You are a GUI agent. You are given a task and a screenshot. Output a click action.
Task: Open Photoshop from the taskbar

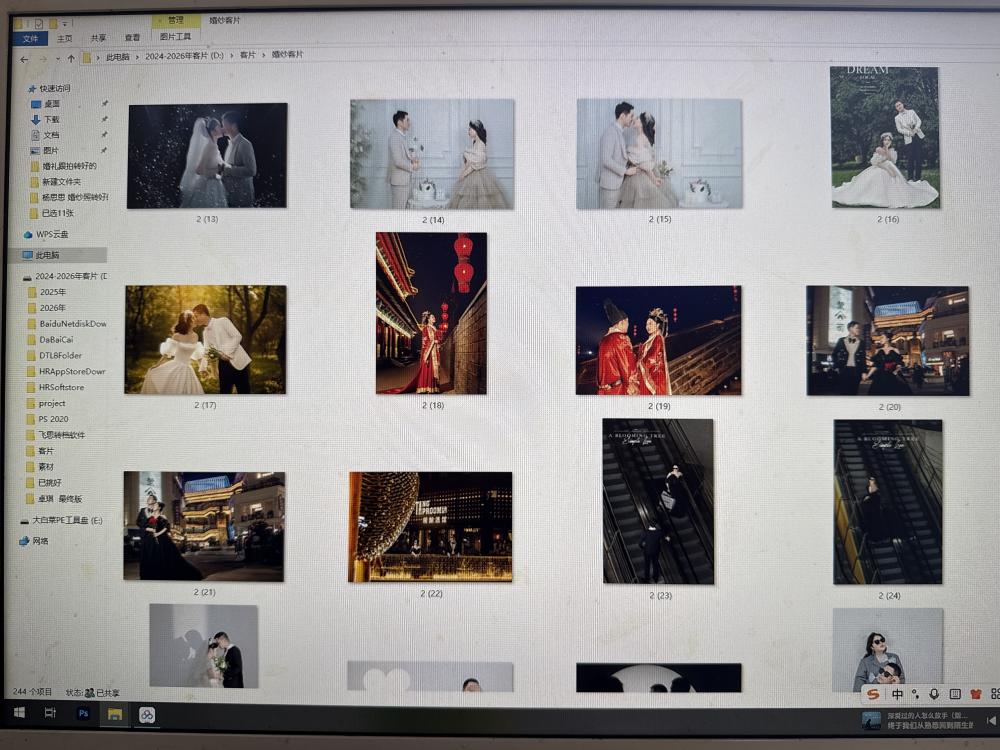click(x=83, y=714)
